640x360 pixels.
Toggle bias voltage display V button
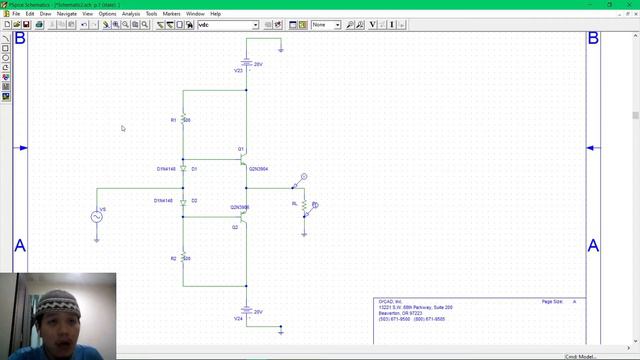coord(372,25)
